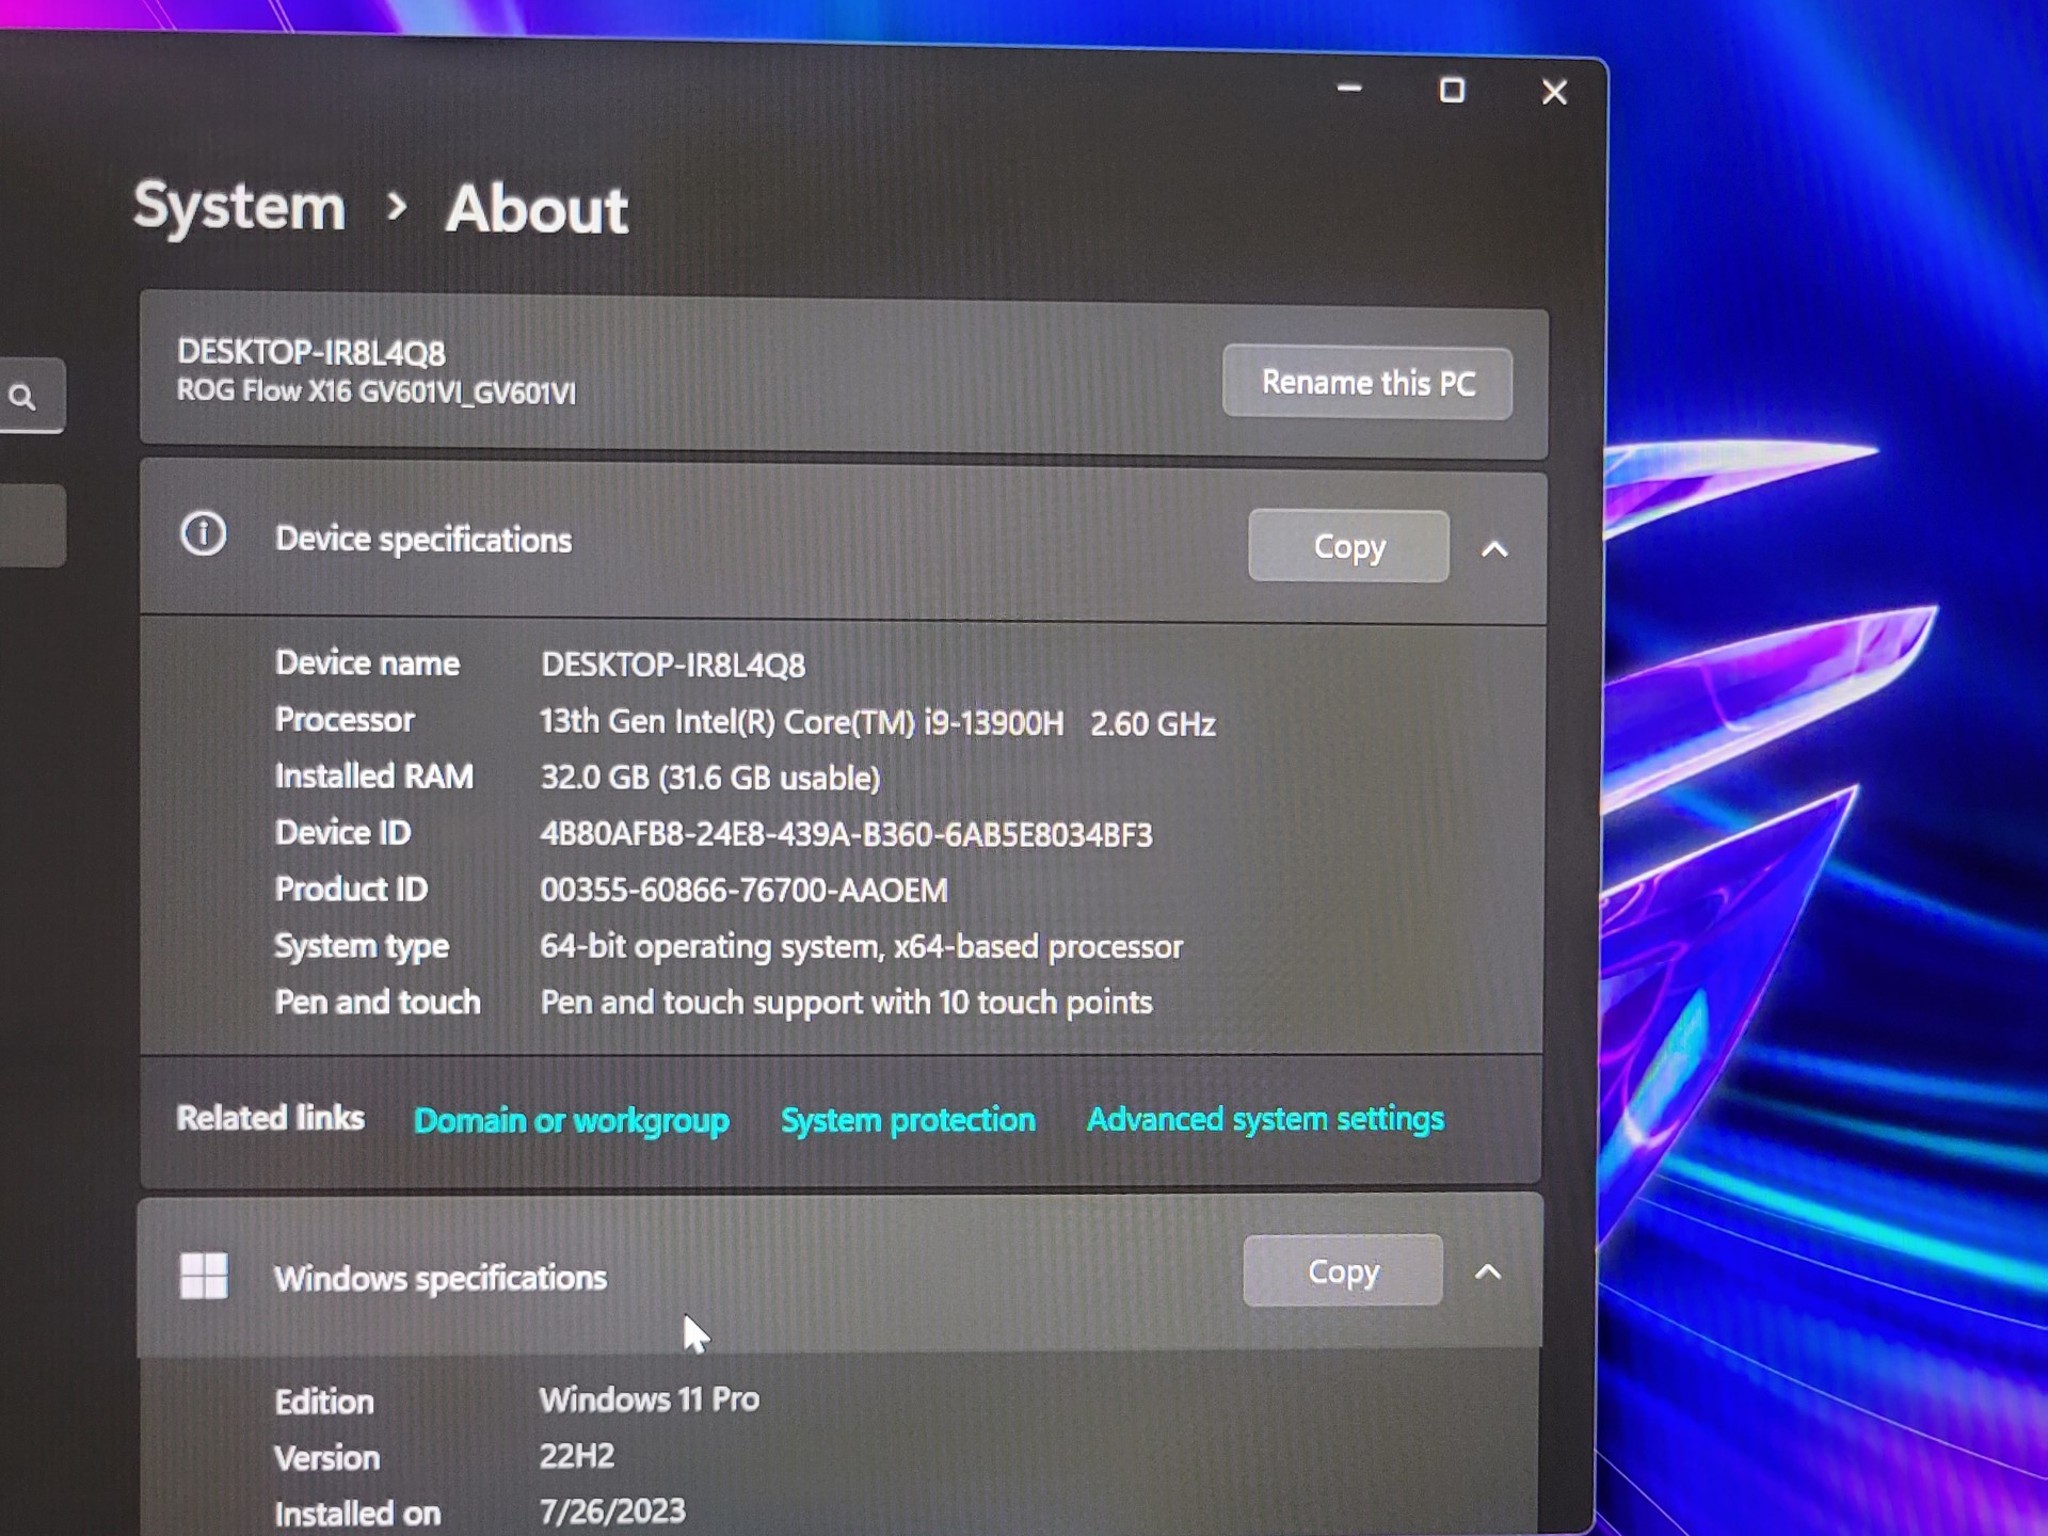Screen dimensions: 2048x1536
Task: Click Pen and touch support value
Action: pos(846,1003)
